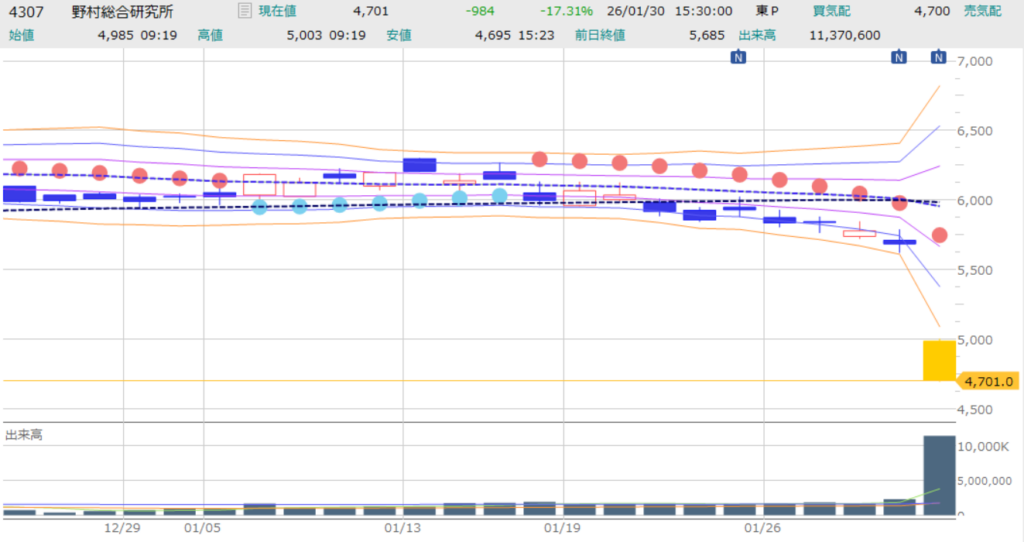Click the 始値 opening price label

(x=21, y=35)
